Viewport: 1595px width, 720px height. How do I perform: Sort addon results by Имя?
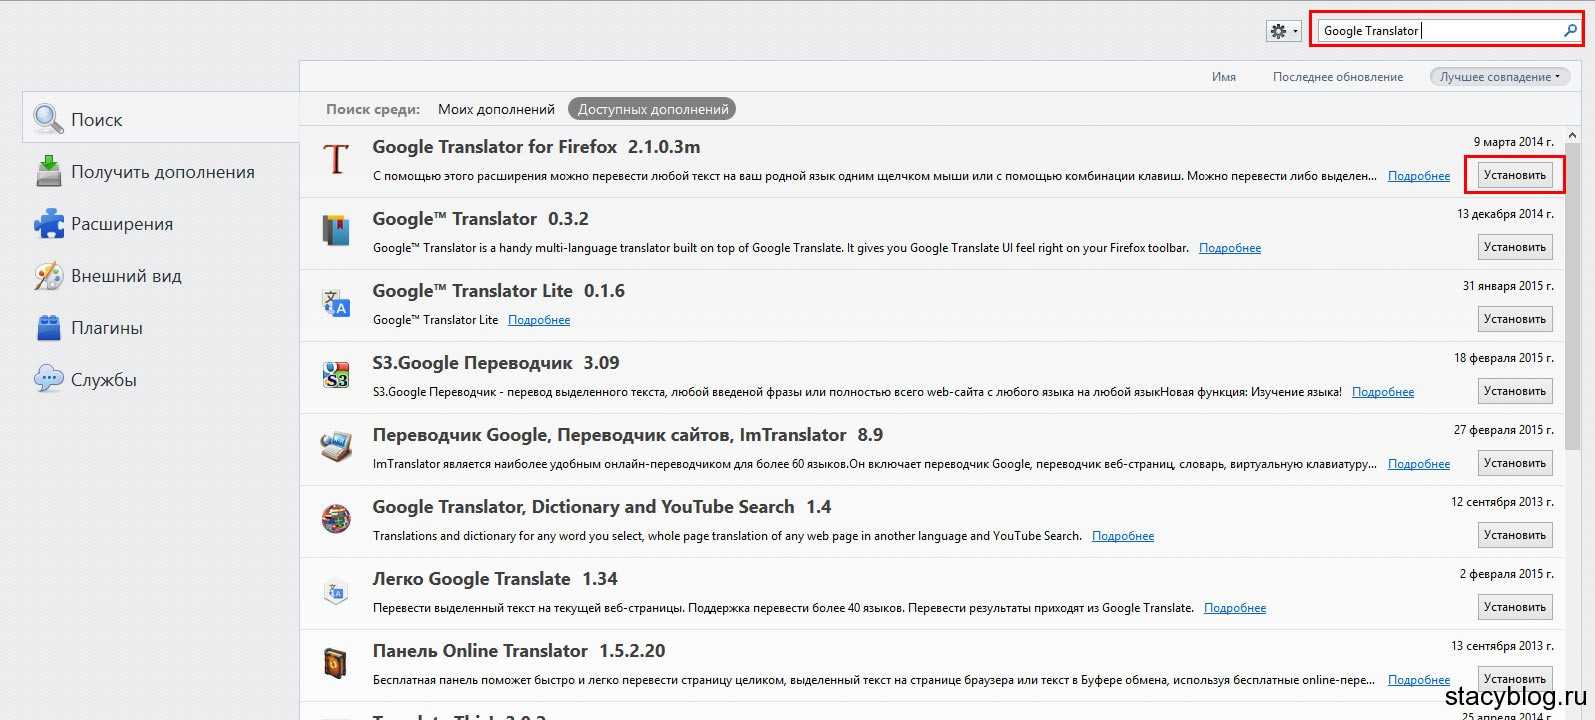[x=1223, y=77]
